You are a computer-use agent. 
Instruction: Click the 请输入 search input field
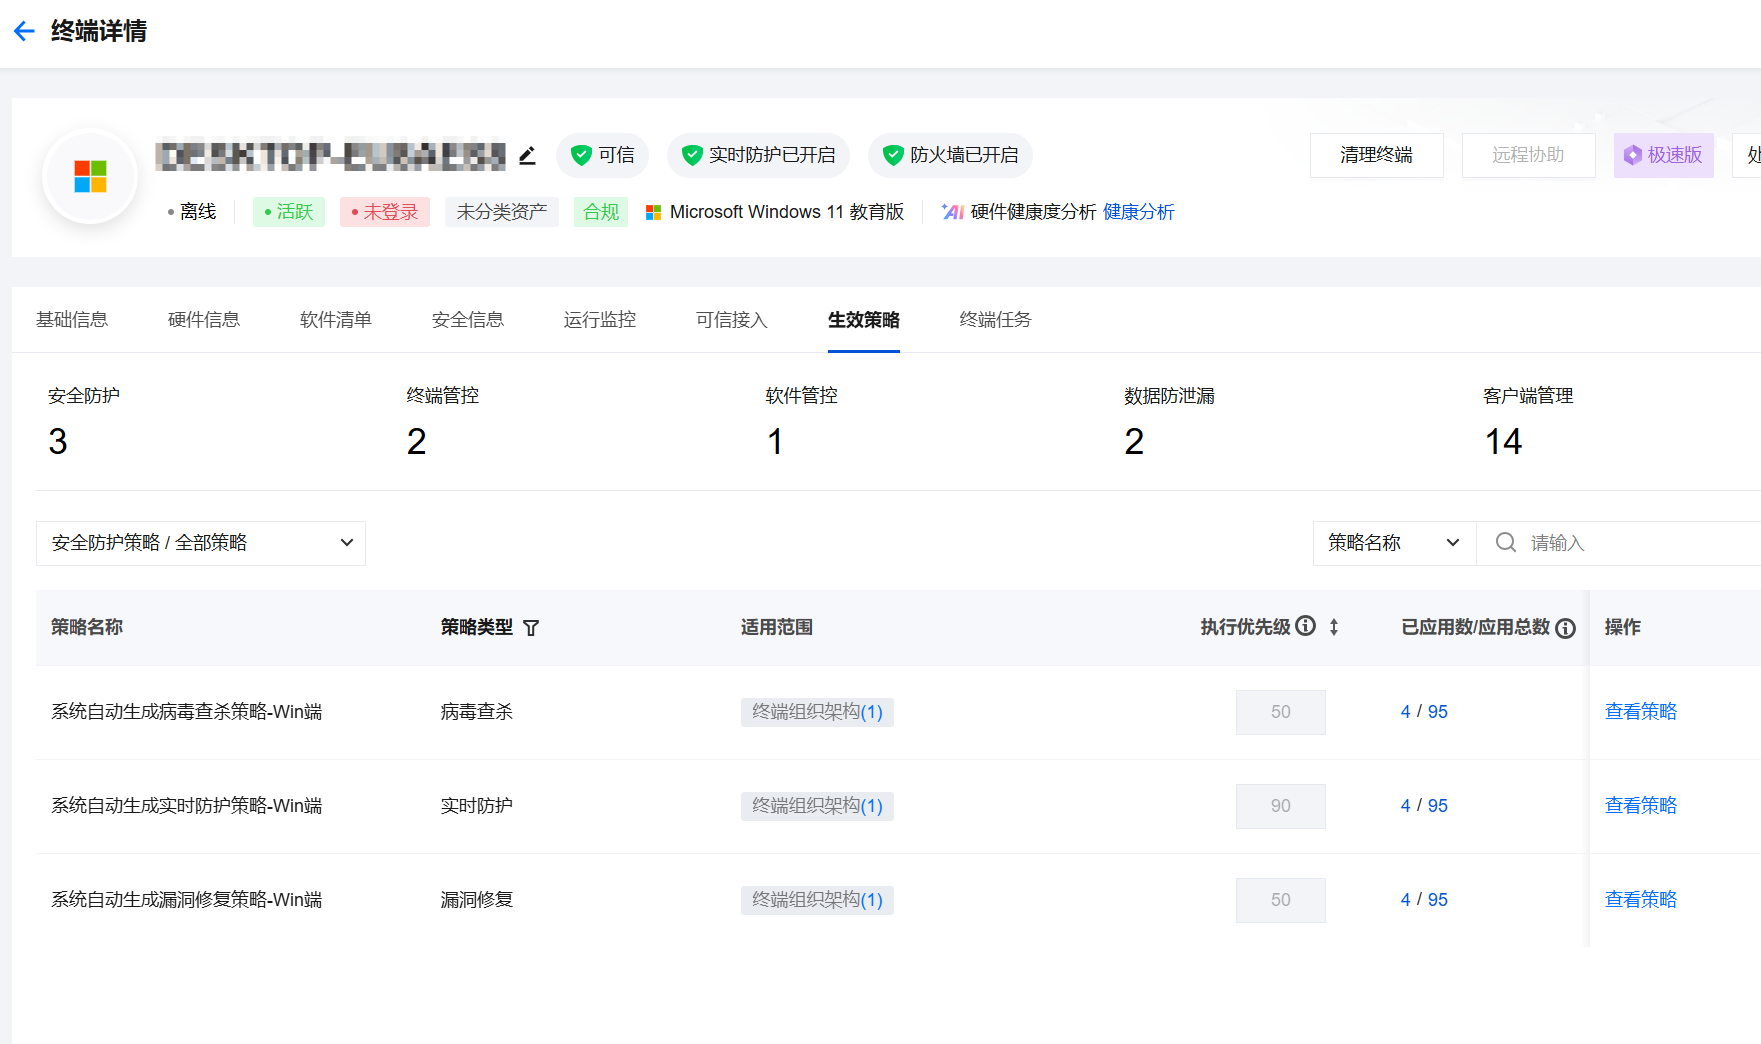point(1640,543)
